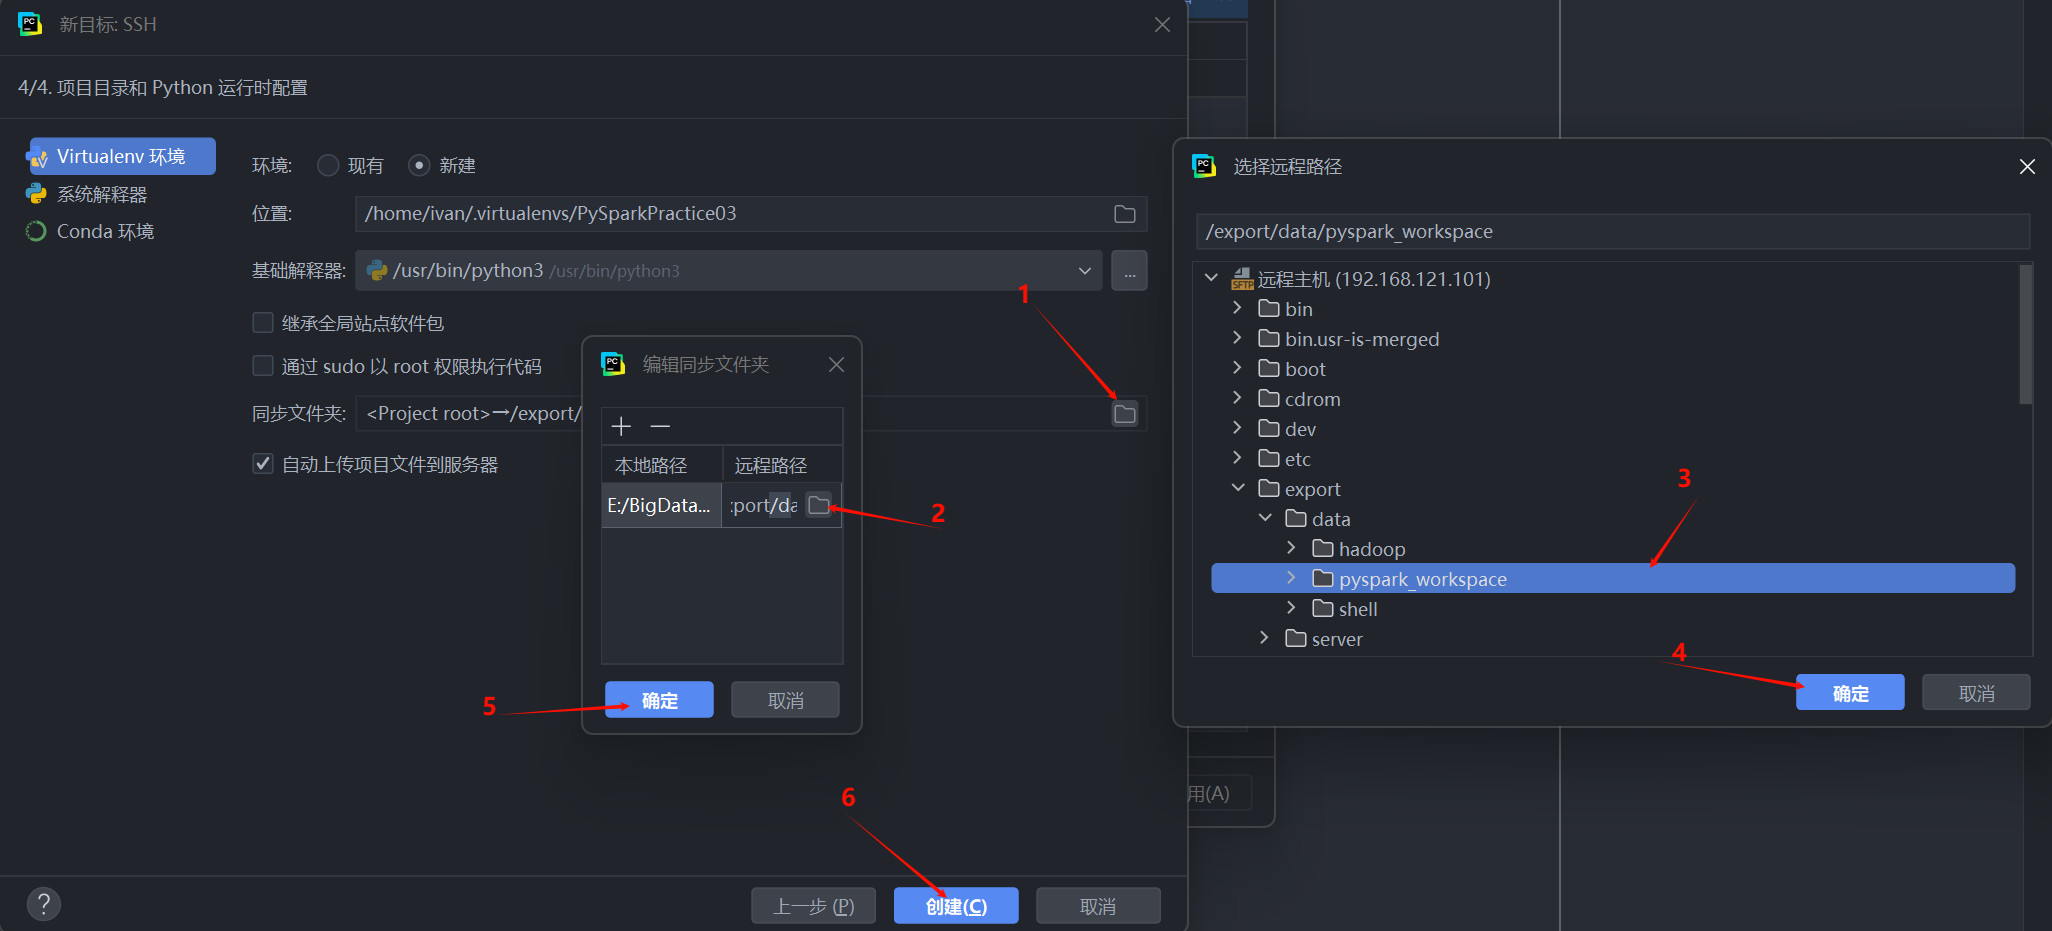The width and height of the screenshot is (2052, 931).
Task: Collapse the export folder tree node
Action: coord(1238,488)
